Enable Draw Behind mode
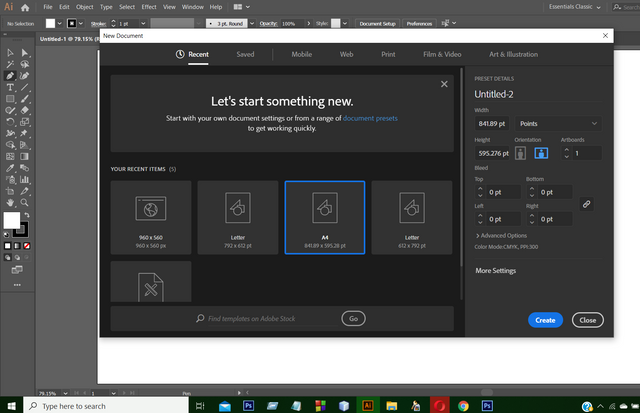 tap(17, 258)
